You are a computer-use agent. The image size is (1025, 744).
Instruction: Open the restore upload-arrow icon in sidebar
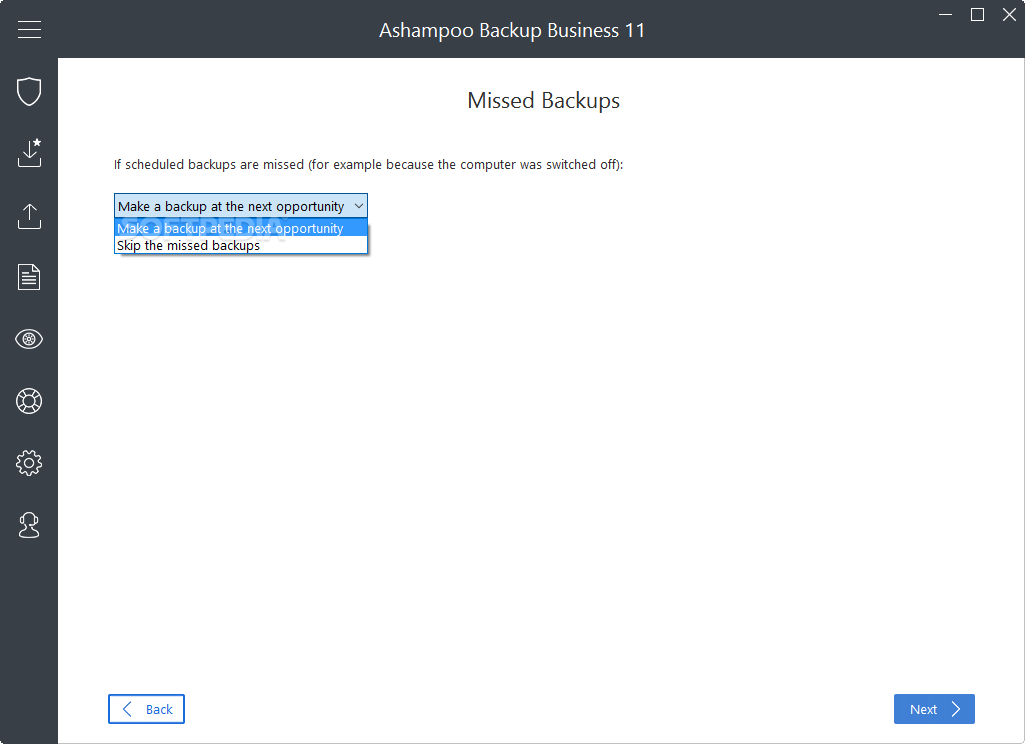pyautogui.click(x=29, y=216)
